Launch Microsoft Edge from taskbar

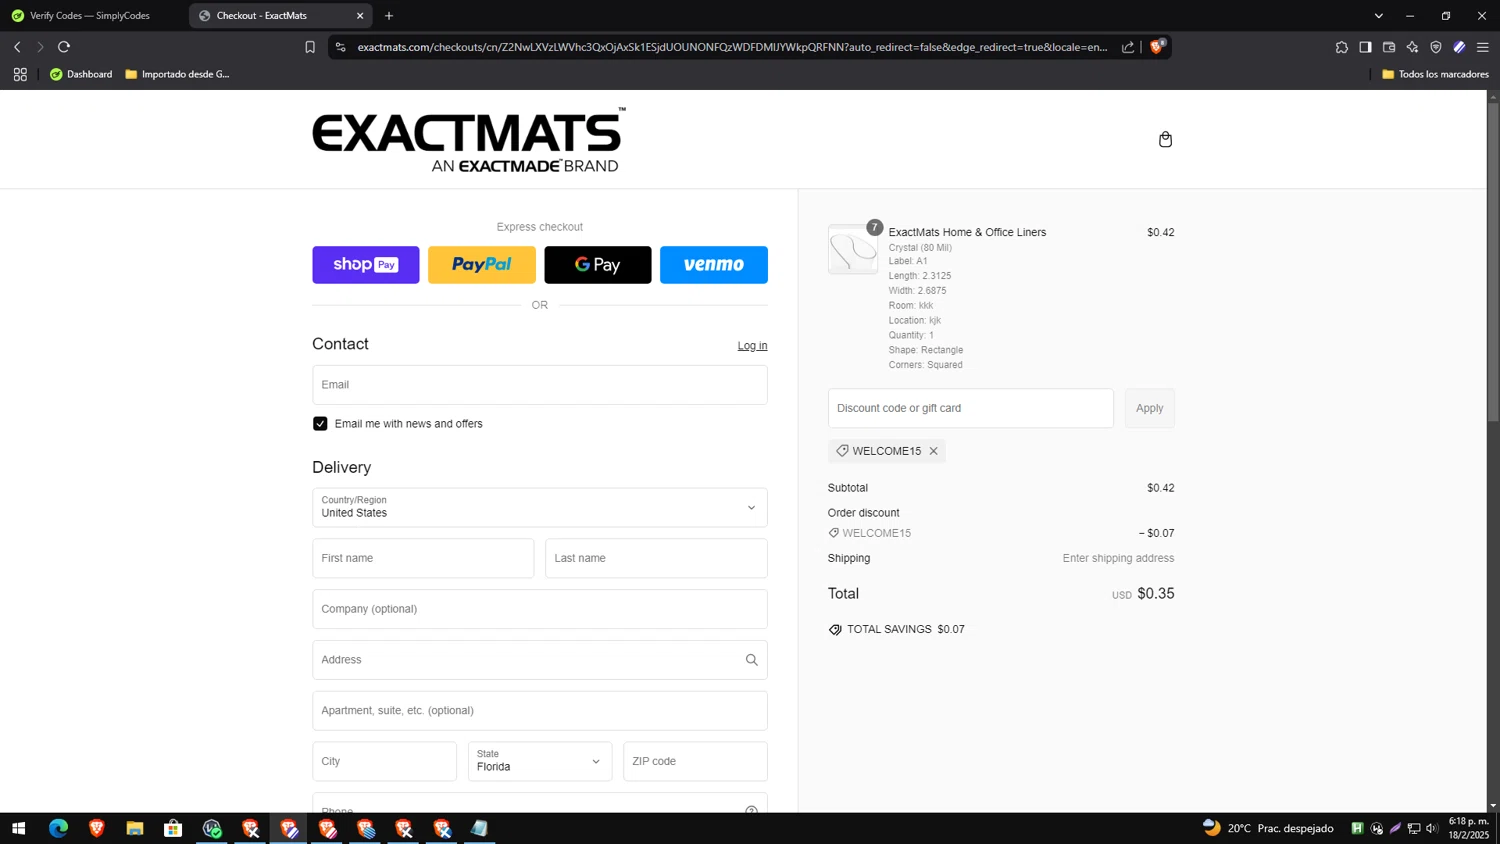tap(58, 828)
